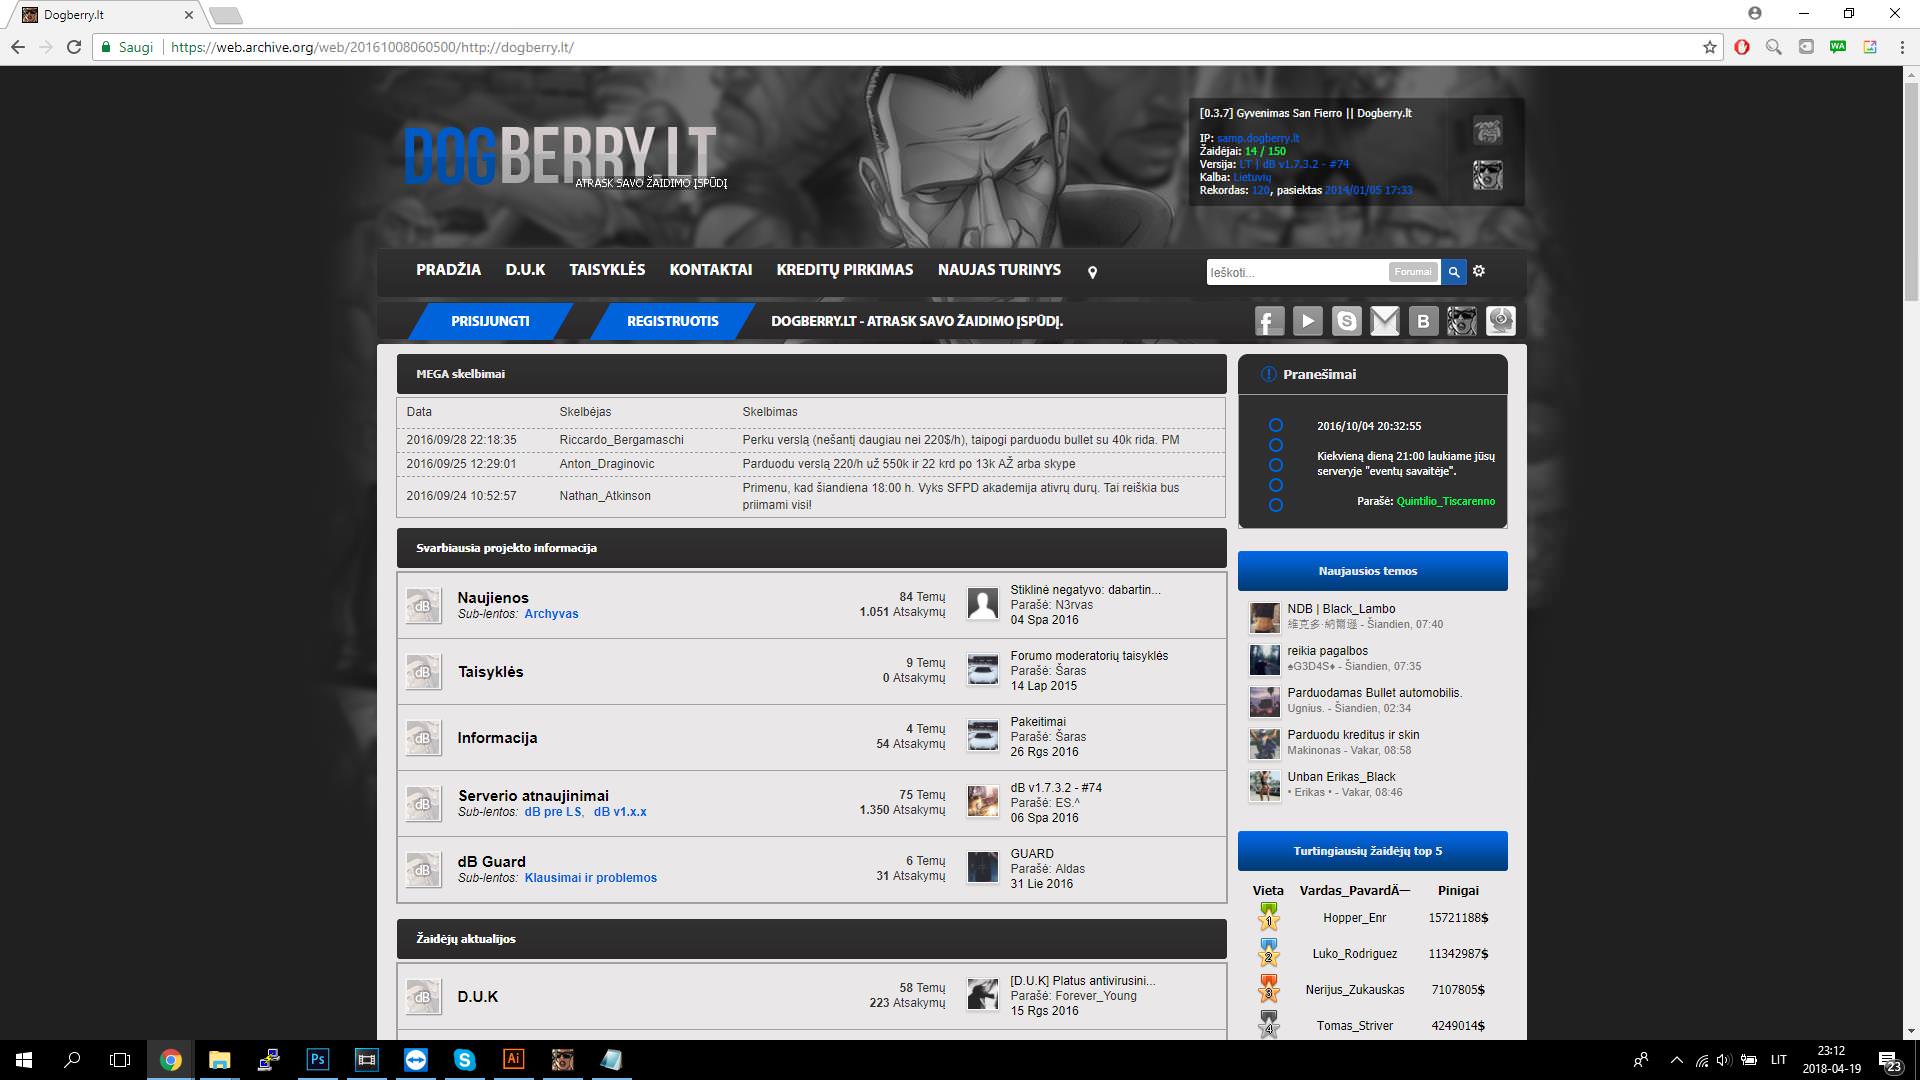Click the location pin icon in navigation
This screenshot has height=1080, width=1920.
1092,272
